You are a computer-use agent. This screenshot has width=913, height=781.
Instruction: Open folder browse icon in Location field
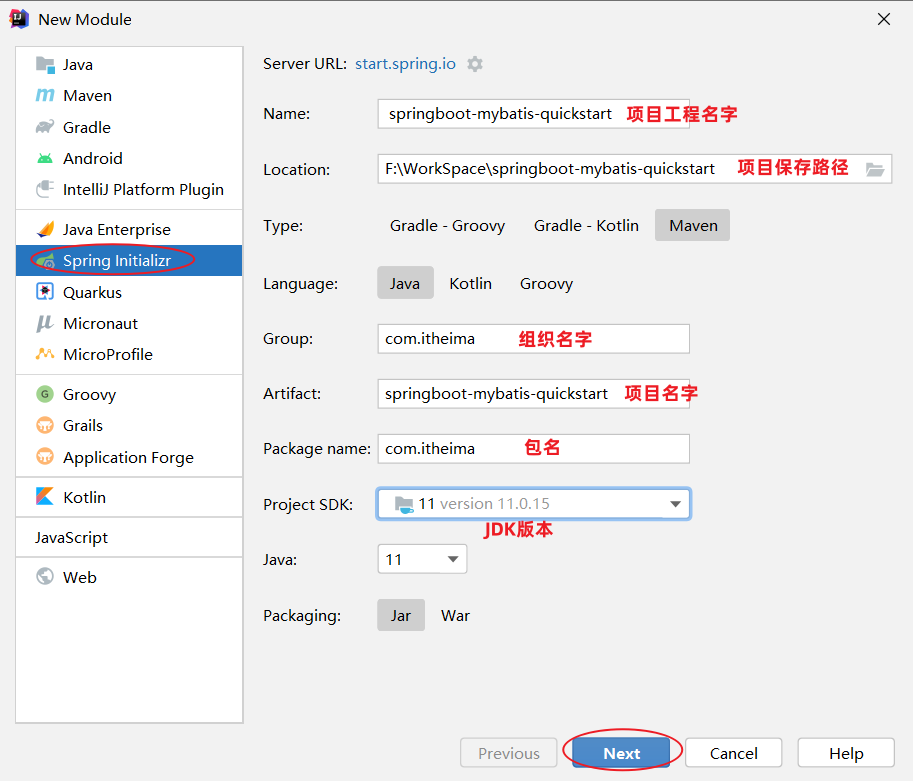click(x=875, y=169)
